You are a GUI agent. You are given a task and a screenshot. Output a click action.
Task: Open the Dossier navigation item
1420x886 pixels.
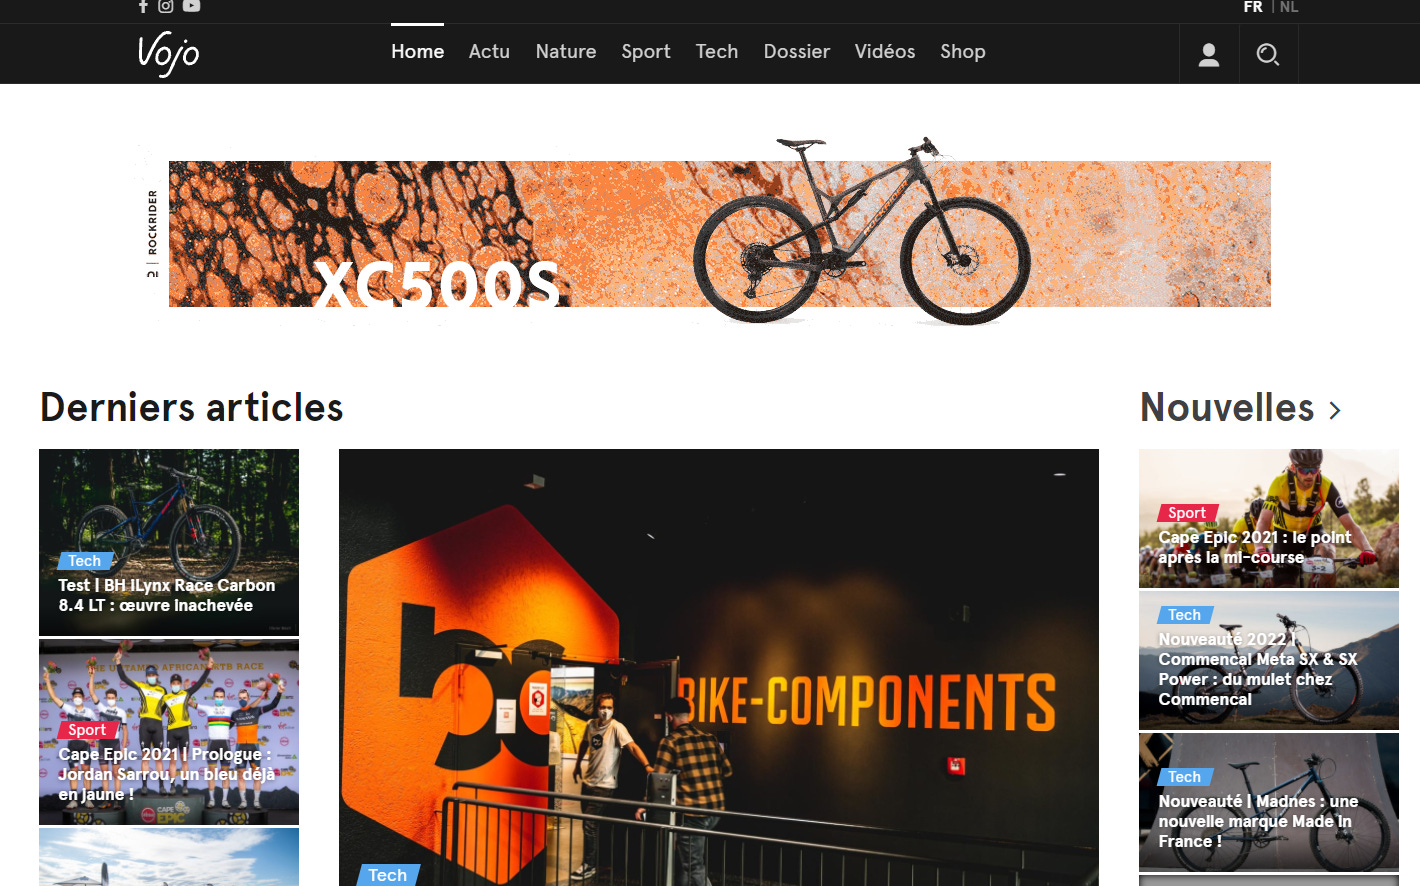pyautogui.click(x=797, y=52)
